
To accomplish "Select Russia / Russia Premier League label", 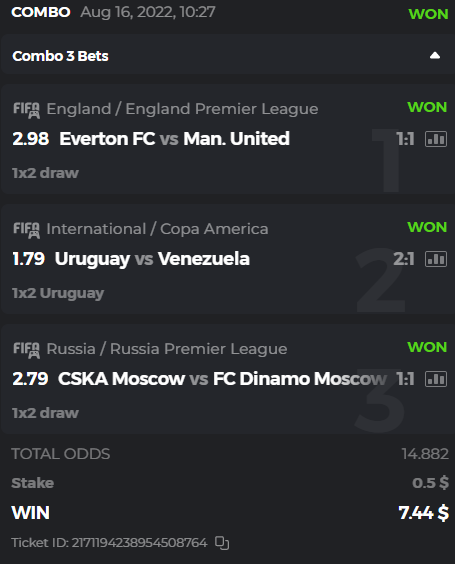I will pos(167,349).
